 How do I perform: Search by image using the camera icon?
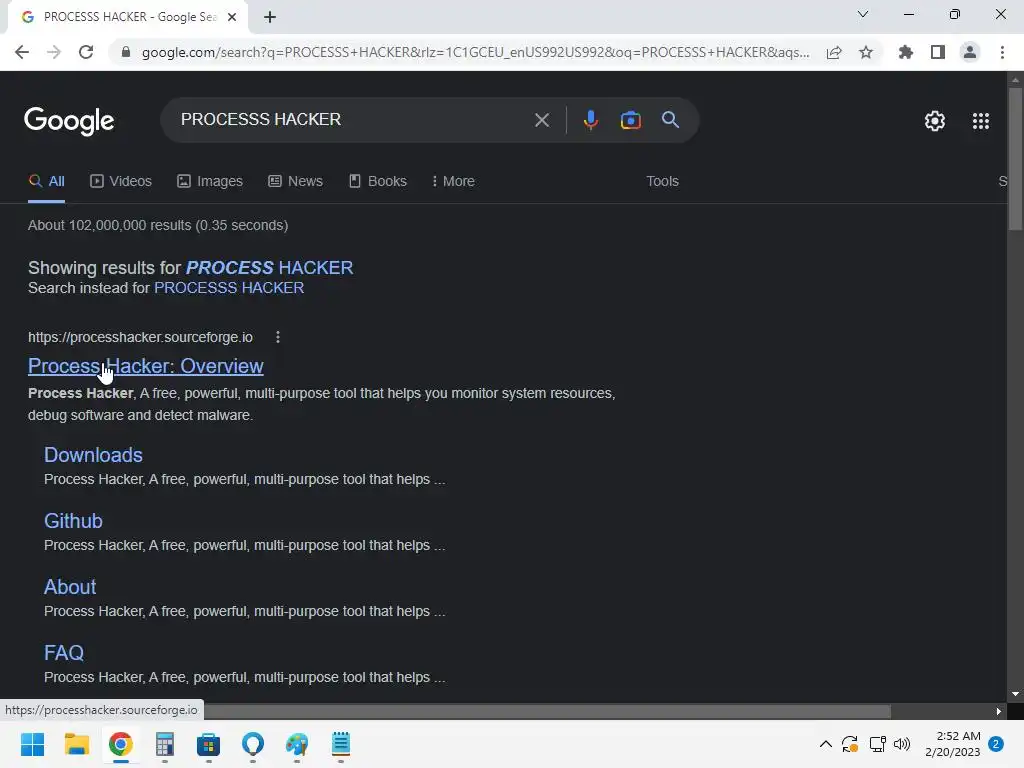point(630,120)
